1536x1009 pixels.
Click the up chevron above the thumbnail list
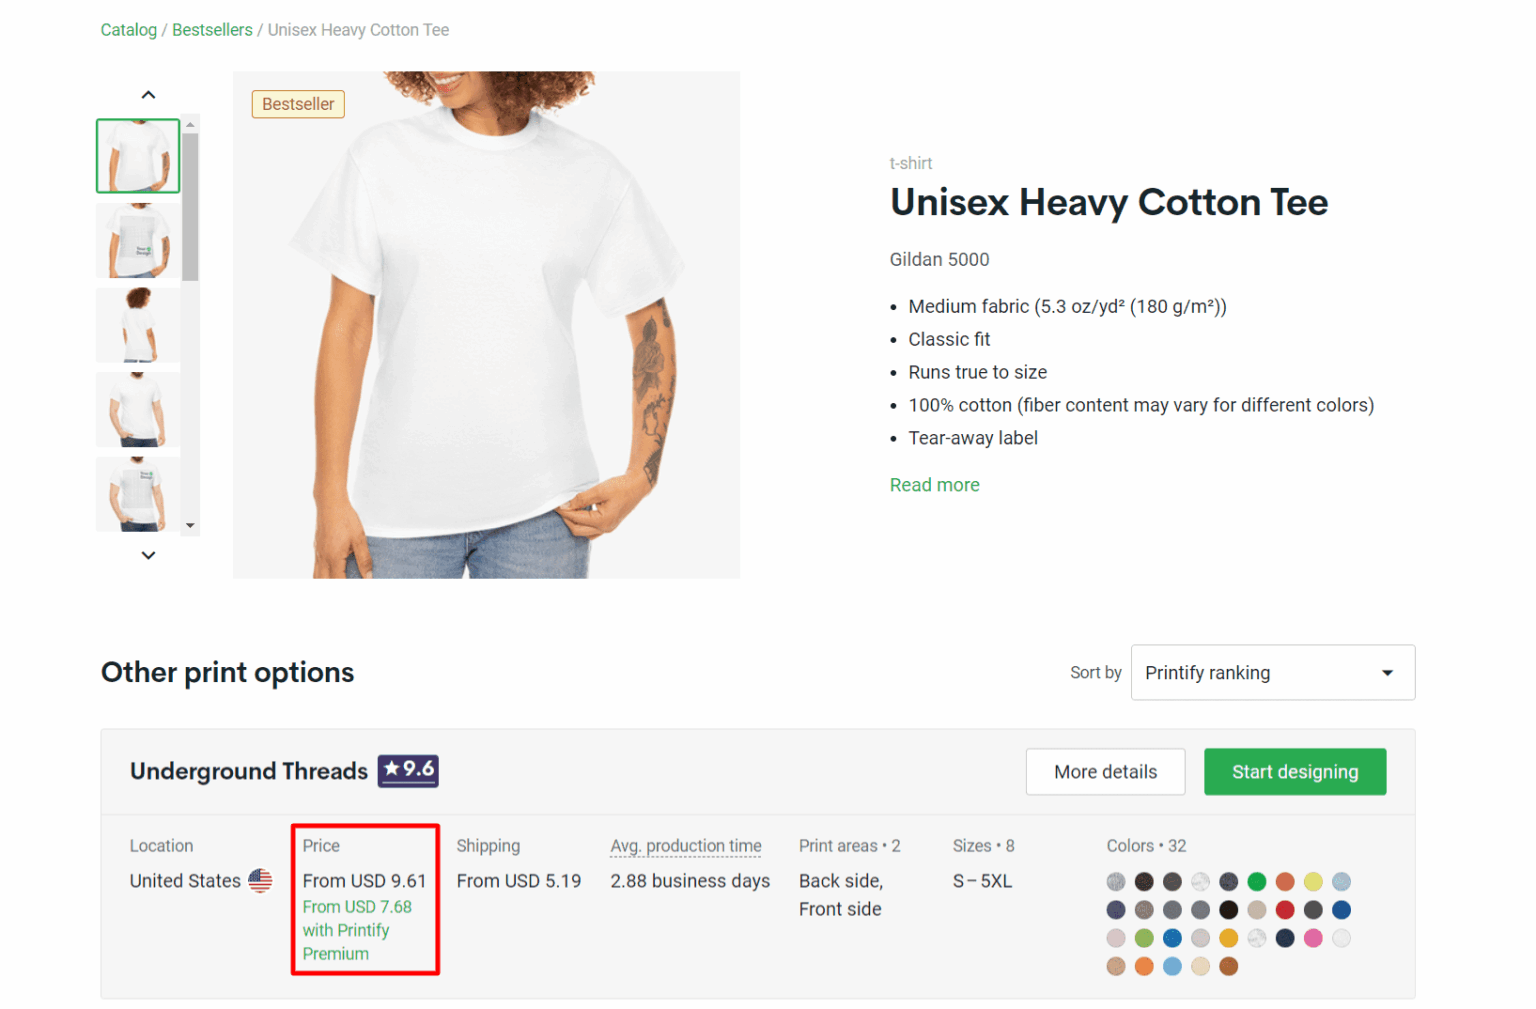[148, 93]
